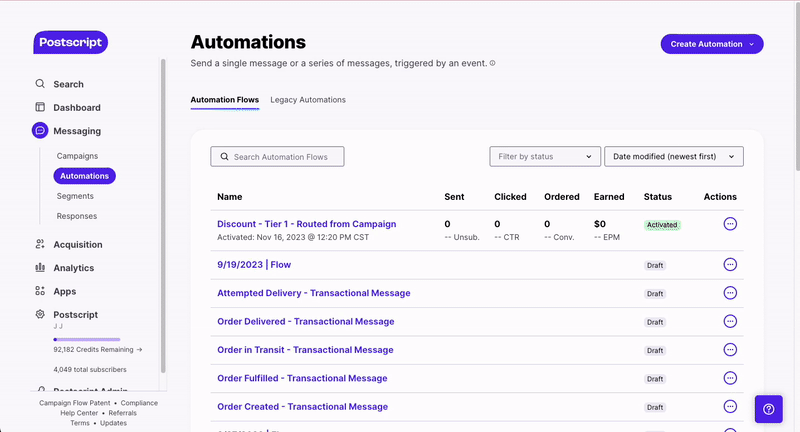Click the Analytics bar chart icon
Viewport: 800px width, 432px height.
tap(40, 267)
